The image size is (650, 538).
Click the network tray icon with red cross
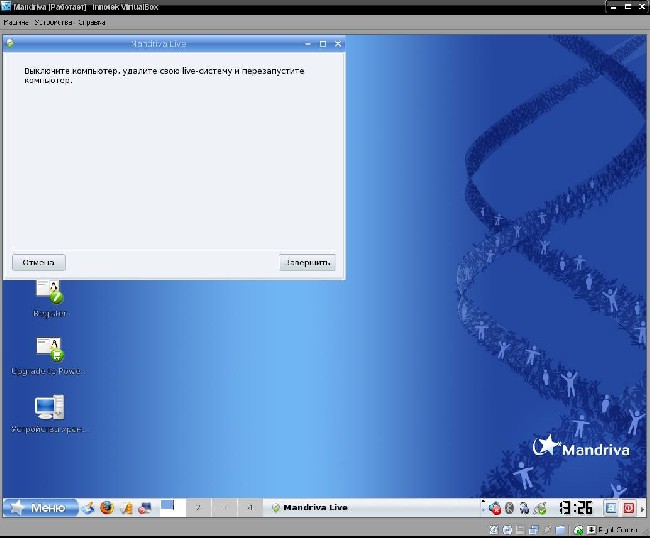(495, 508)
